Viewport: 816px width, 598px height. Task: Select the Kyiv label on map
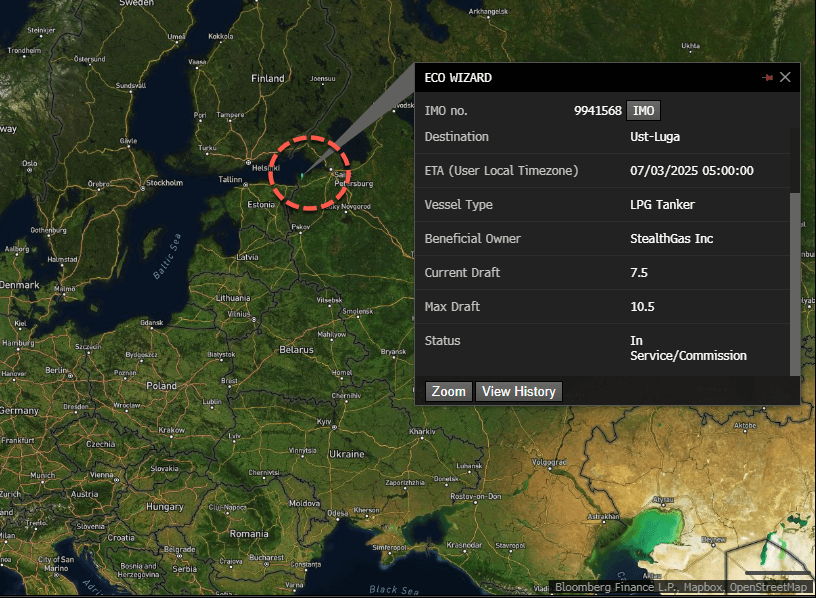324,421
